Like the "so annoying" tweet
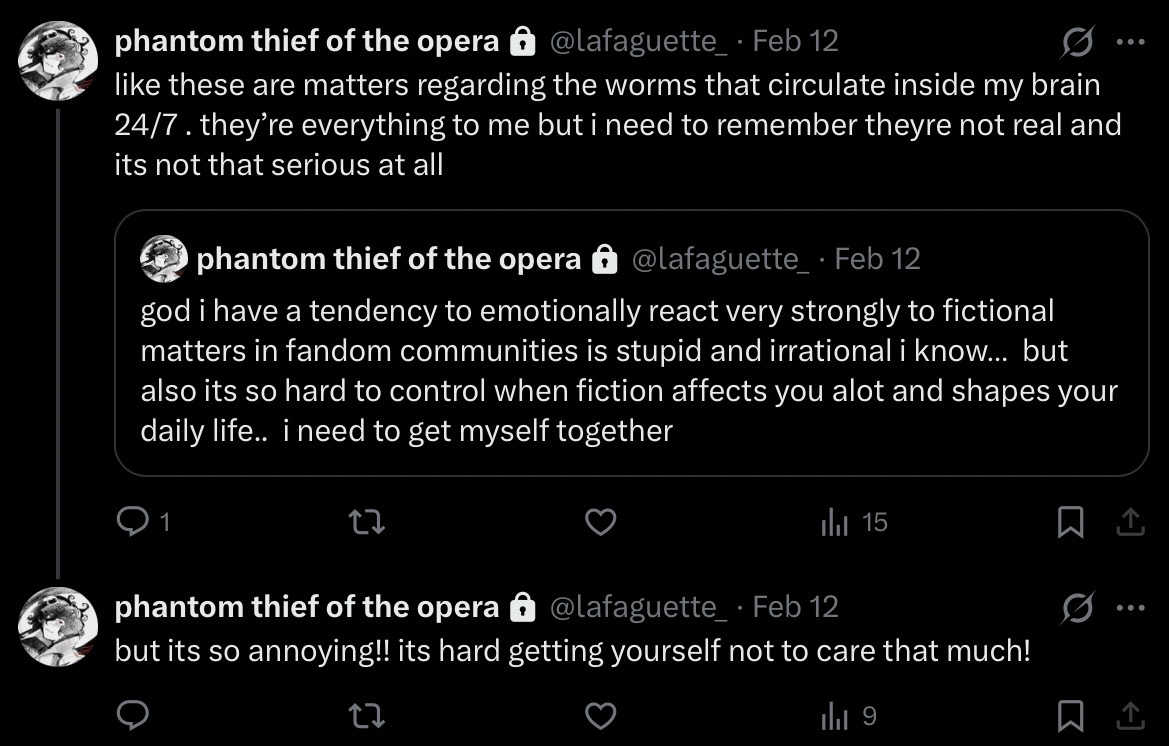The height and width of the screenshot is (746, 1169). click(x=599, y=715)
